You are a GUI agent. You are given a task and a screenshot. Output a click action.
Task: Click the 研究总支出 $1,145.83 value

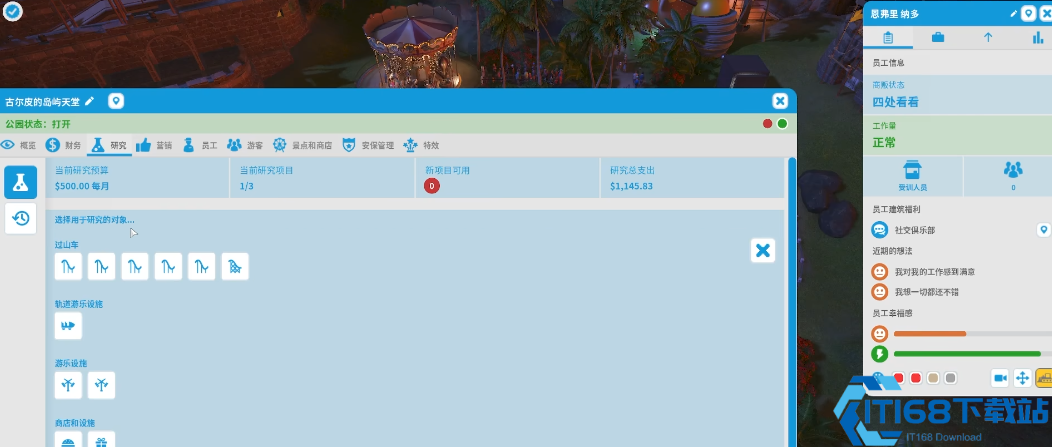coord(631,186)
